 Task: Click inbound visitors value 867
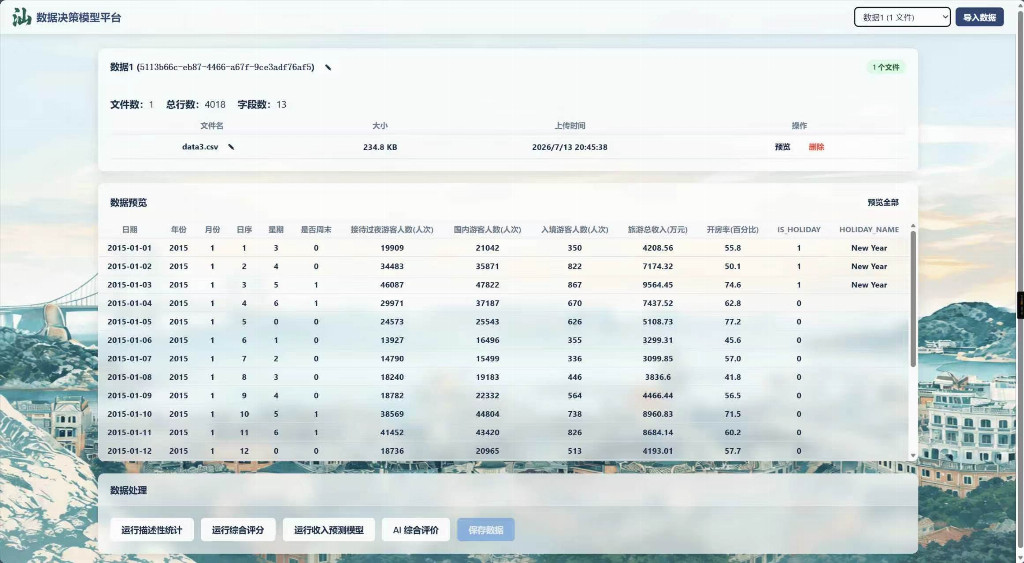(x=575, y=285)
